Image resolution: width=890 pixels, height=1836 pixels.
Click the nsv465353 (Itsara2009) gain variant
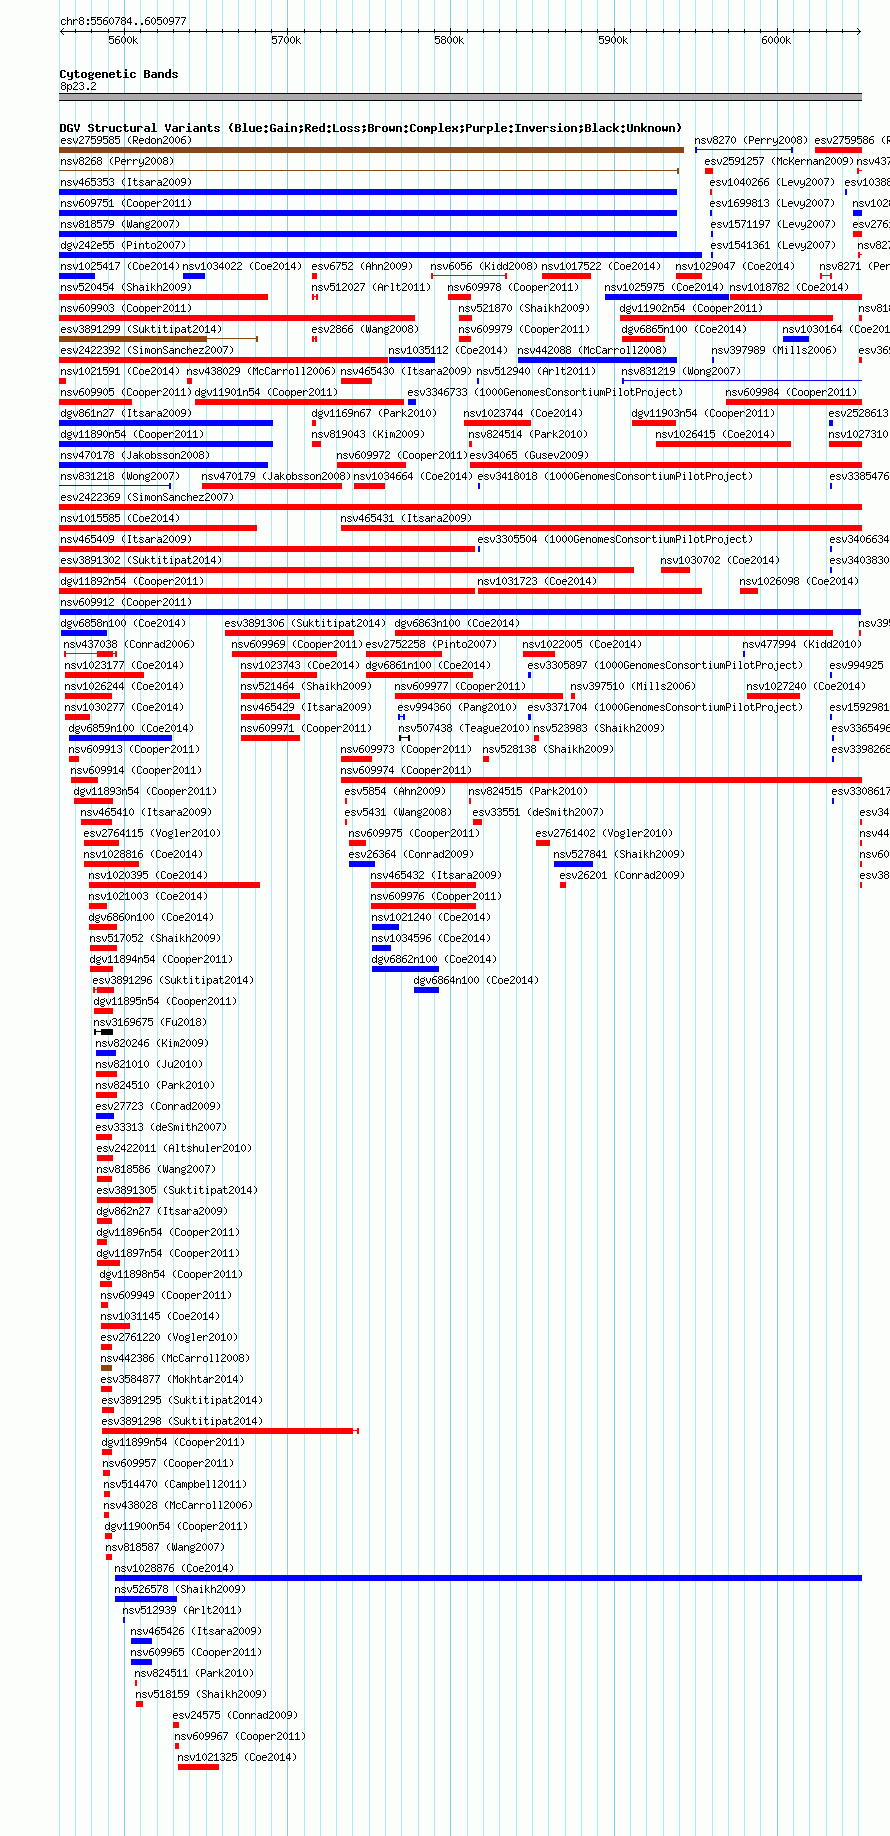[368, 192]
